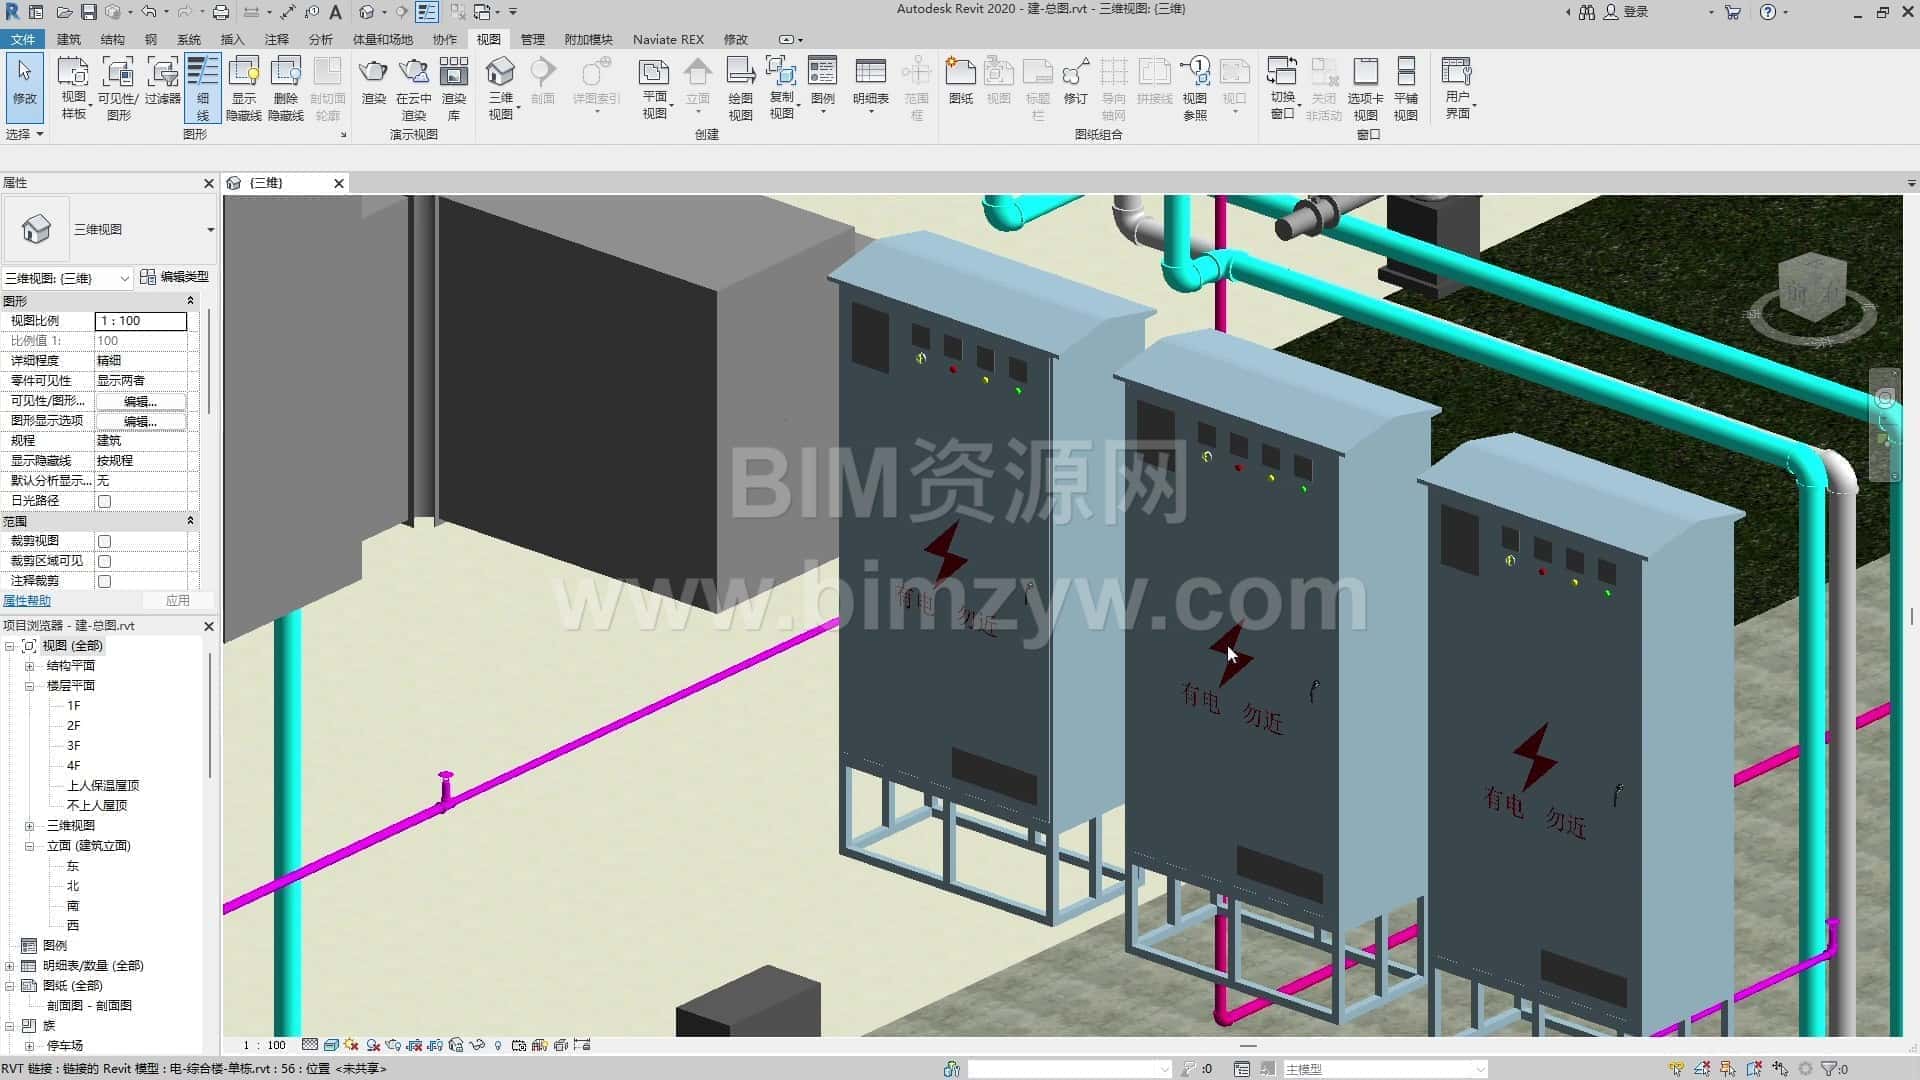1920x1080 pixels.
Task: Toggle Annotation Crop (注释裁剪) checkbox
Action: 104,581
